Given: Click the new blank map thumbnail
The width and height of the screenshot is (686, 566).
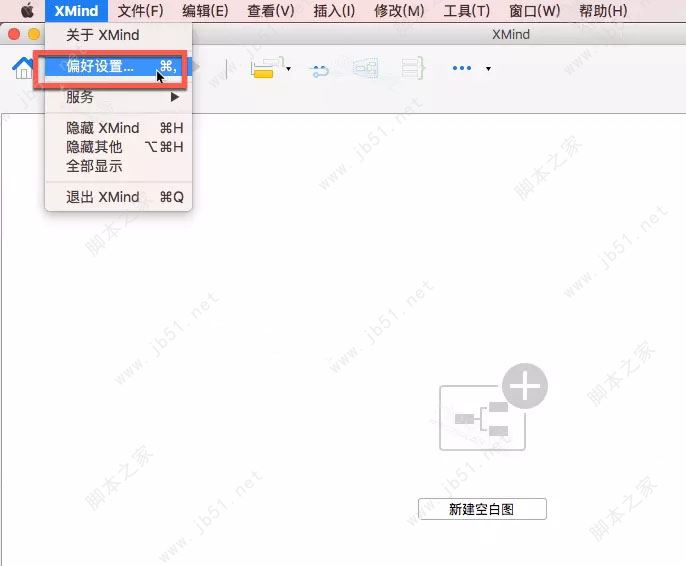Looking at the screenshot, I should tap(493, 407).
